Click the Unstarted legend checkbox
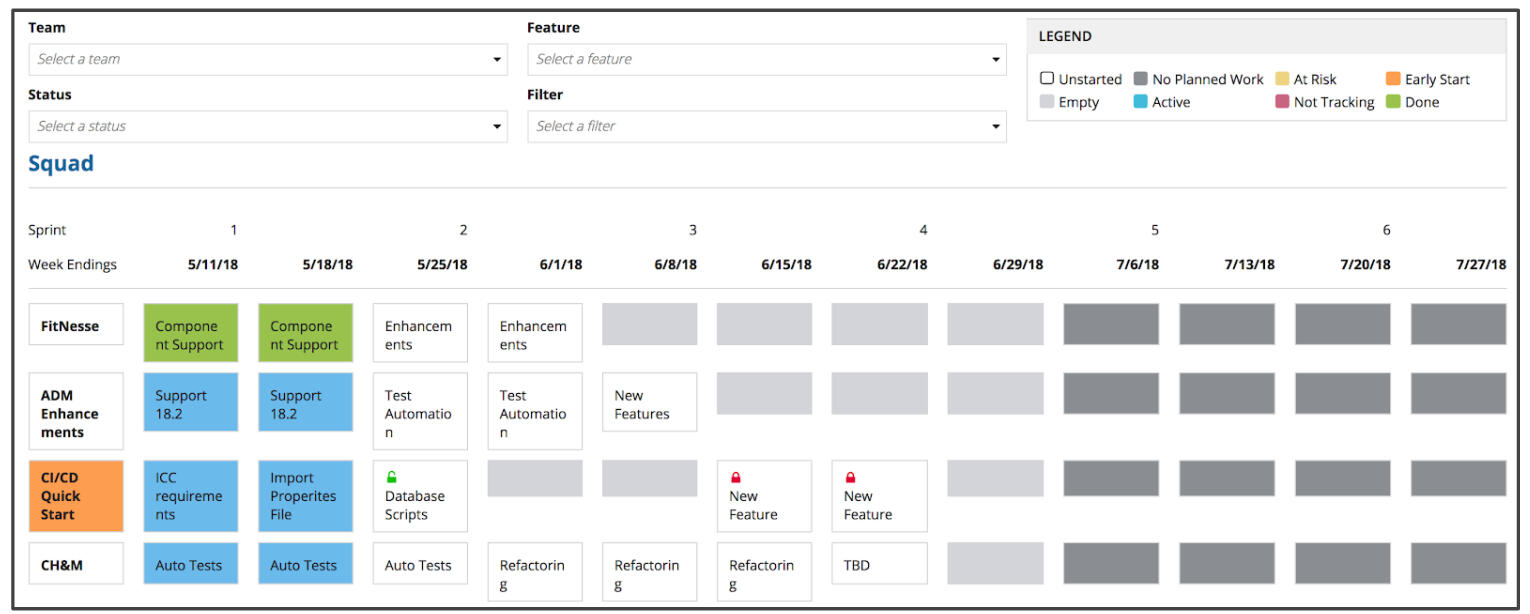Viewport: 1530px width, 614px height. click(1047, 79)
